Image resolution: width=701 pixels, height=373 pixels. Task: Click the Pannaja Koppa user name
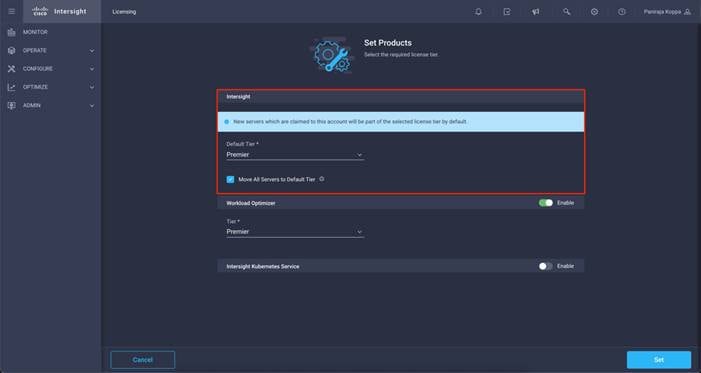pyautogui.click(x=662, y=12)
